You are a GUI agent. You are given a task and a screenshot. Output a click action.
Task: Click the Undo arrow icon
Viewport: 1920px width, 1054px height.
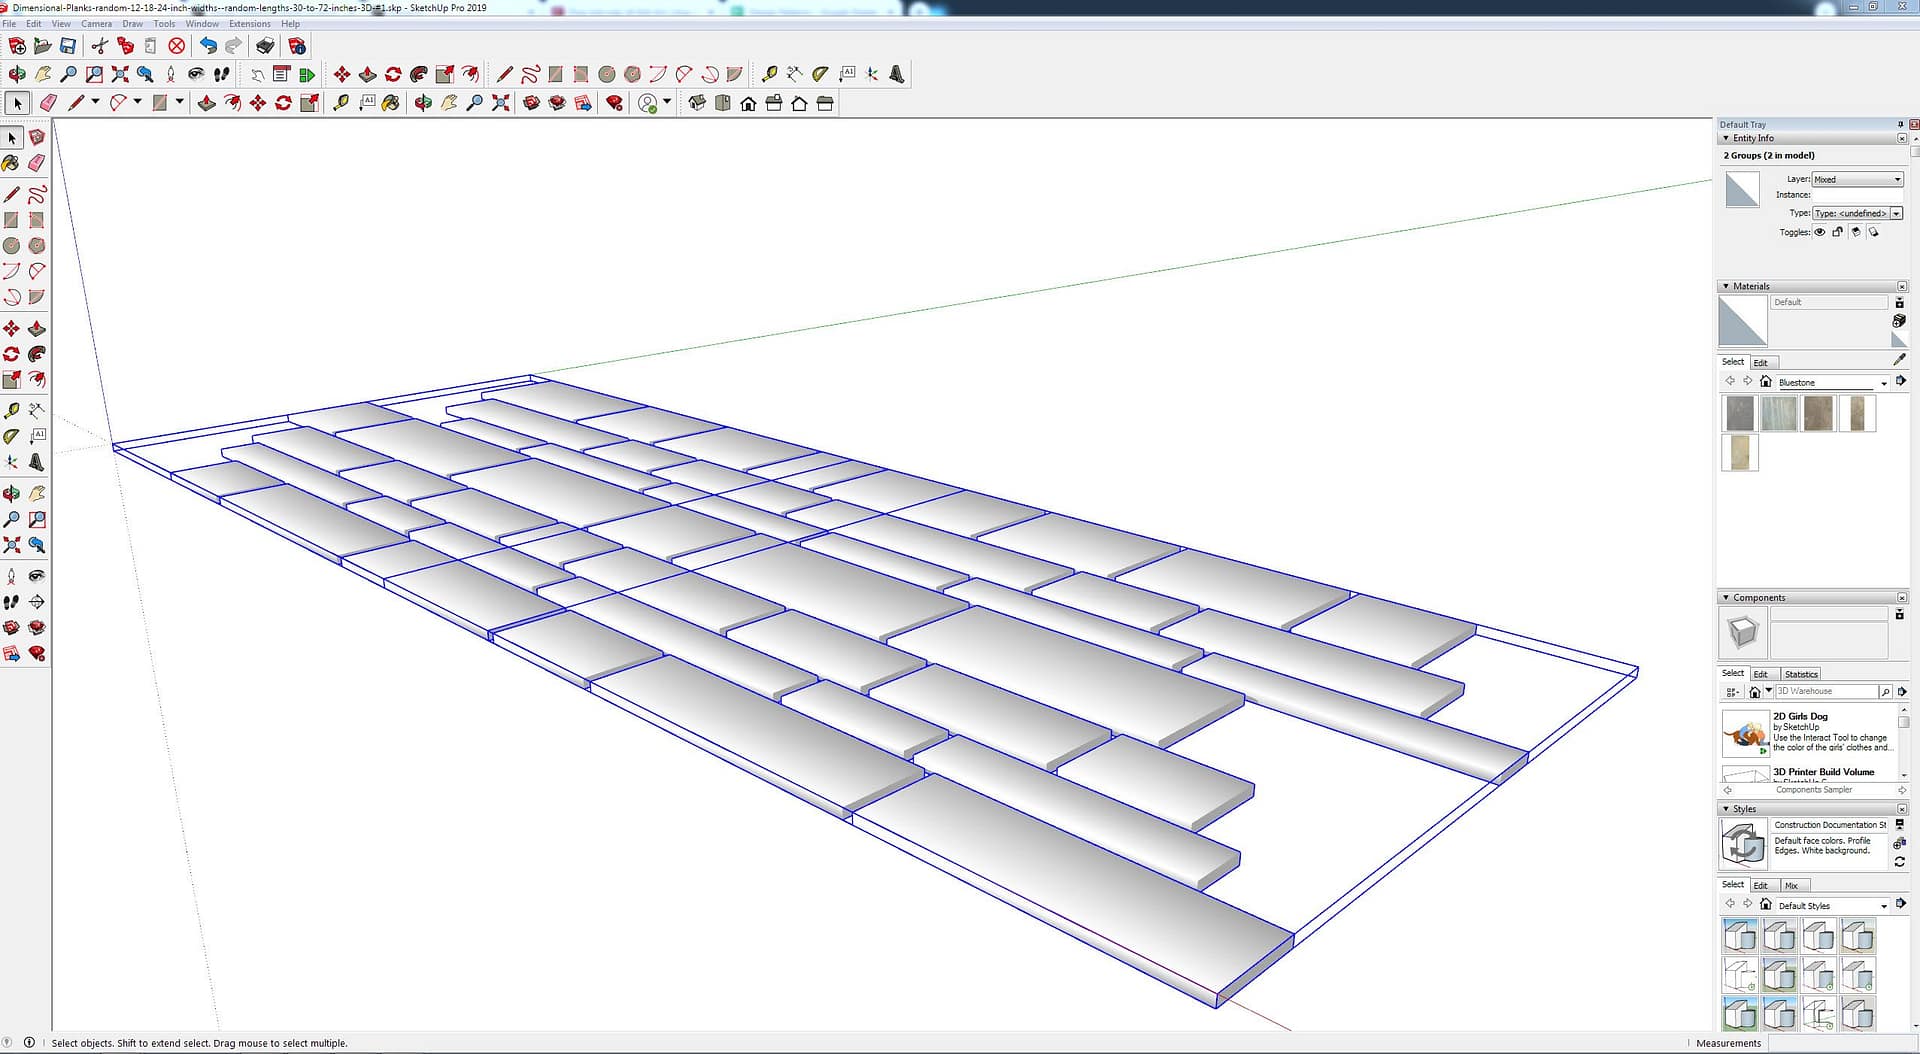click(208, 46)
